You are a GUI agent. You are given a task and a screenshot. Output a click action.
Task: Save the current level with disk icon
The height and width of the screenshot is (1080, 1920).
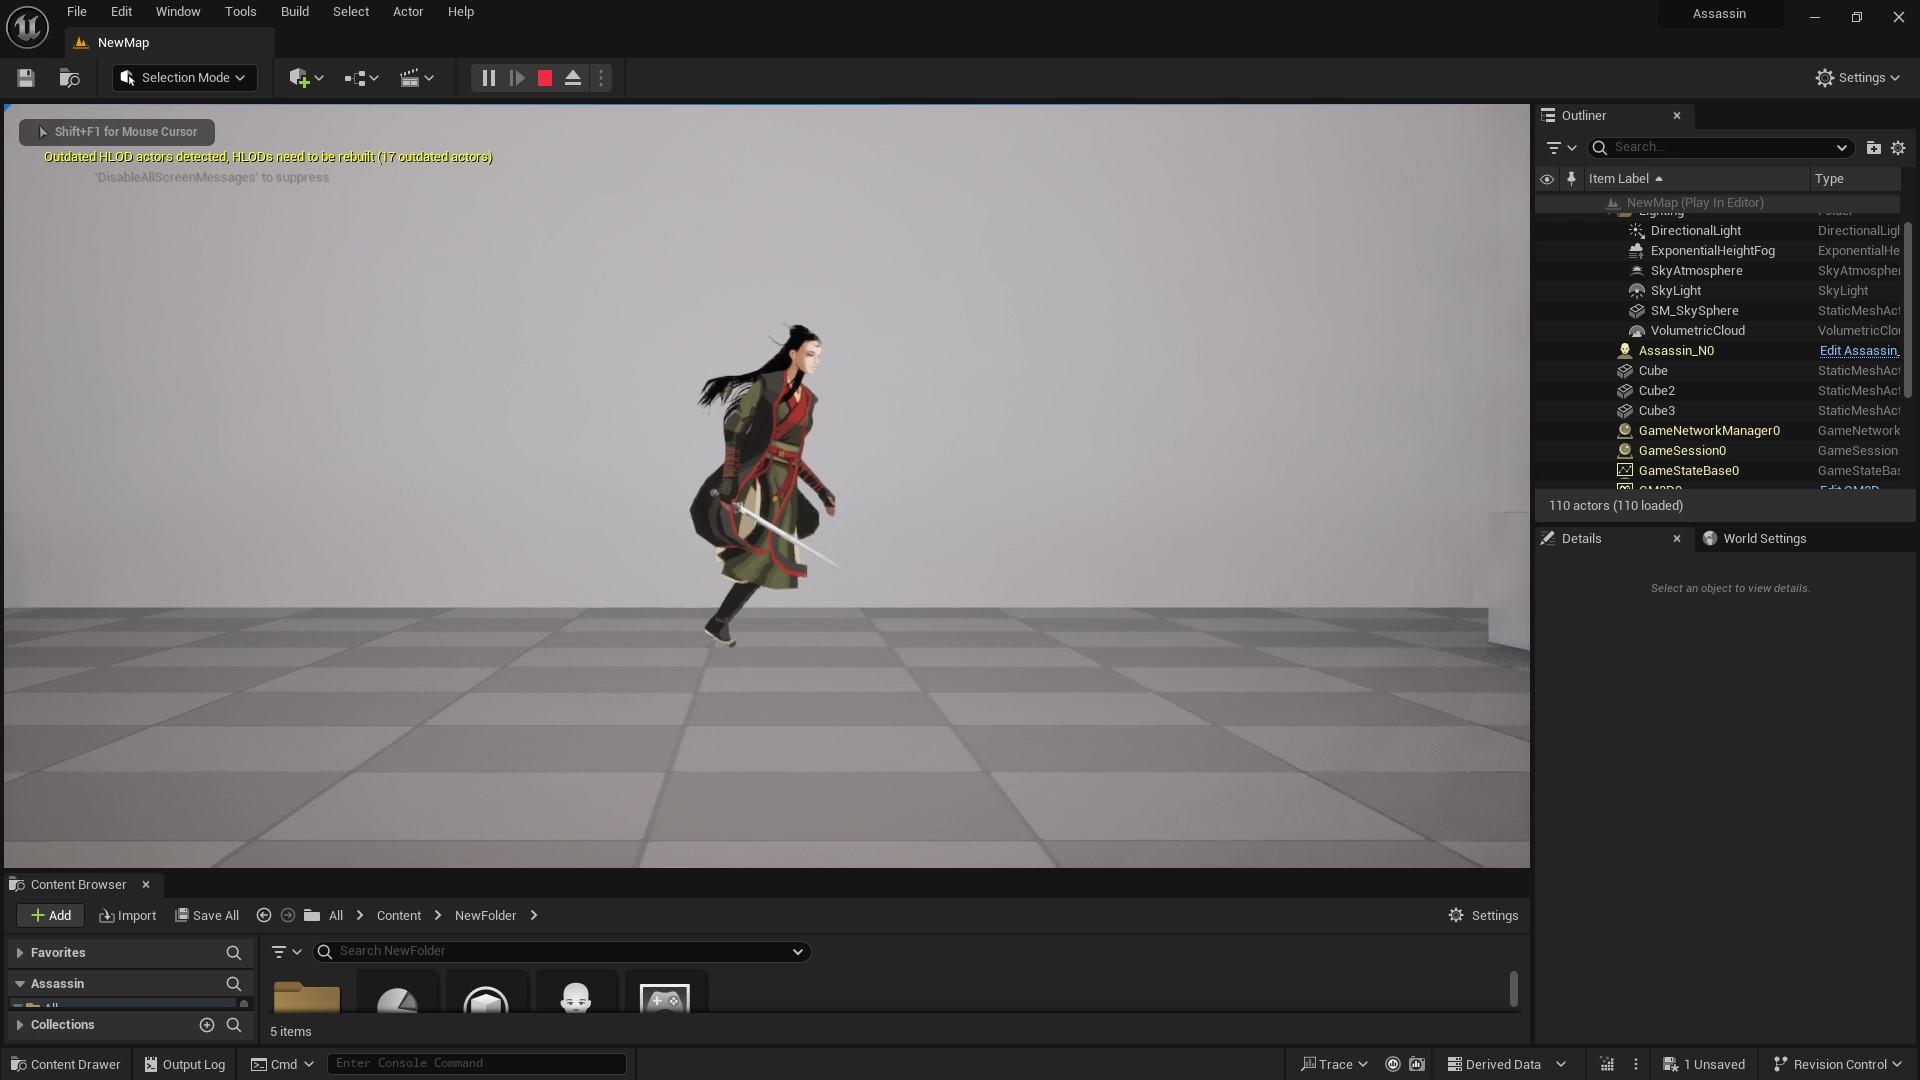(26, 78)
